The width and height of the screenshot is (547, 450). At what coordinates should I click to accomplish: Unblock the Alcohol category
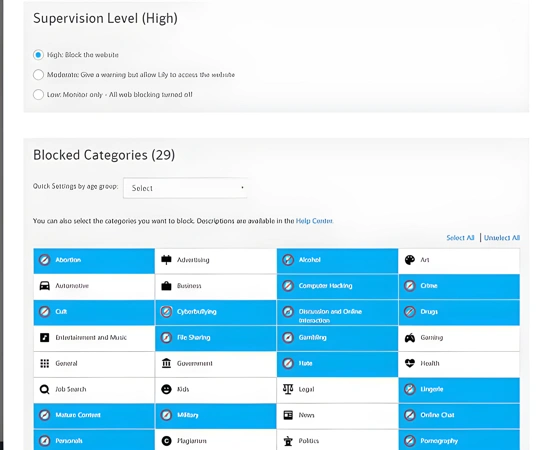[x=337, y=261]
